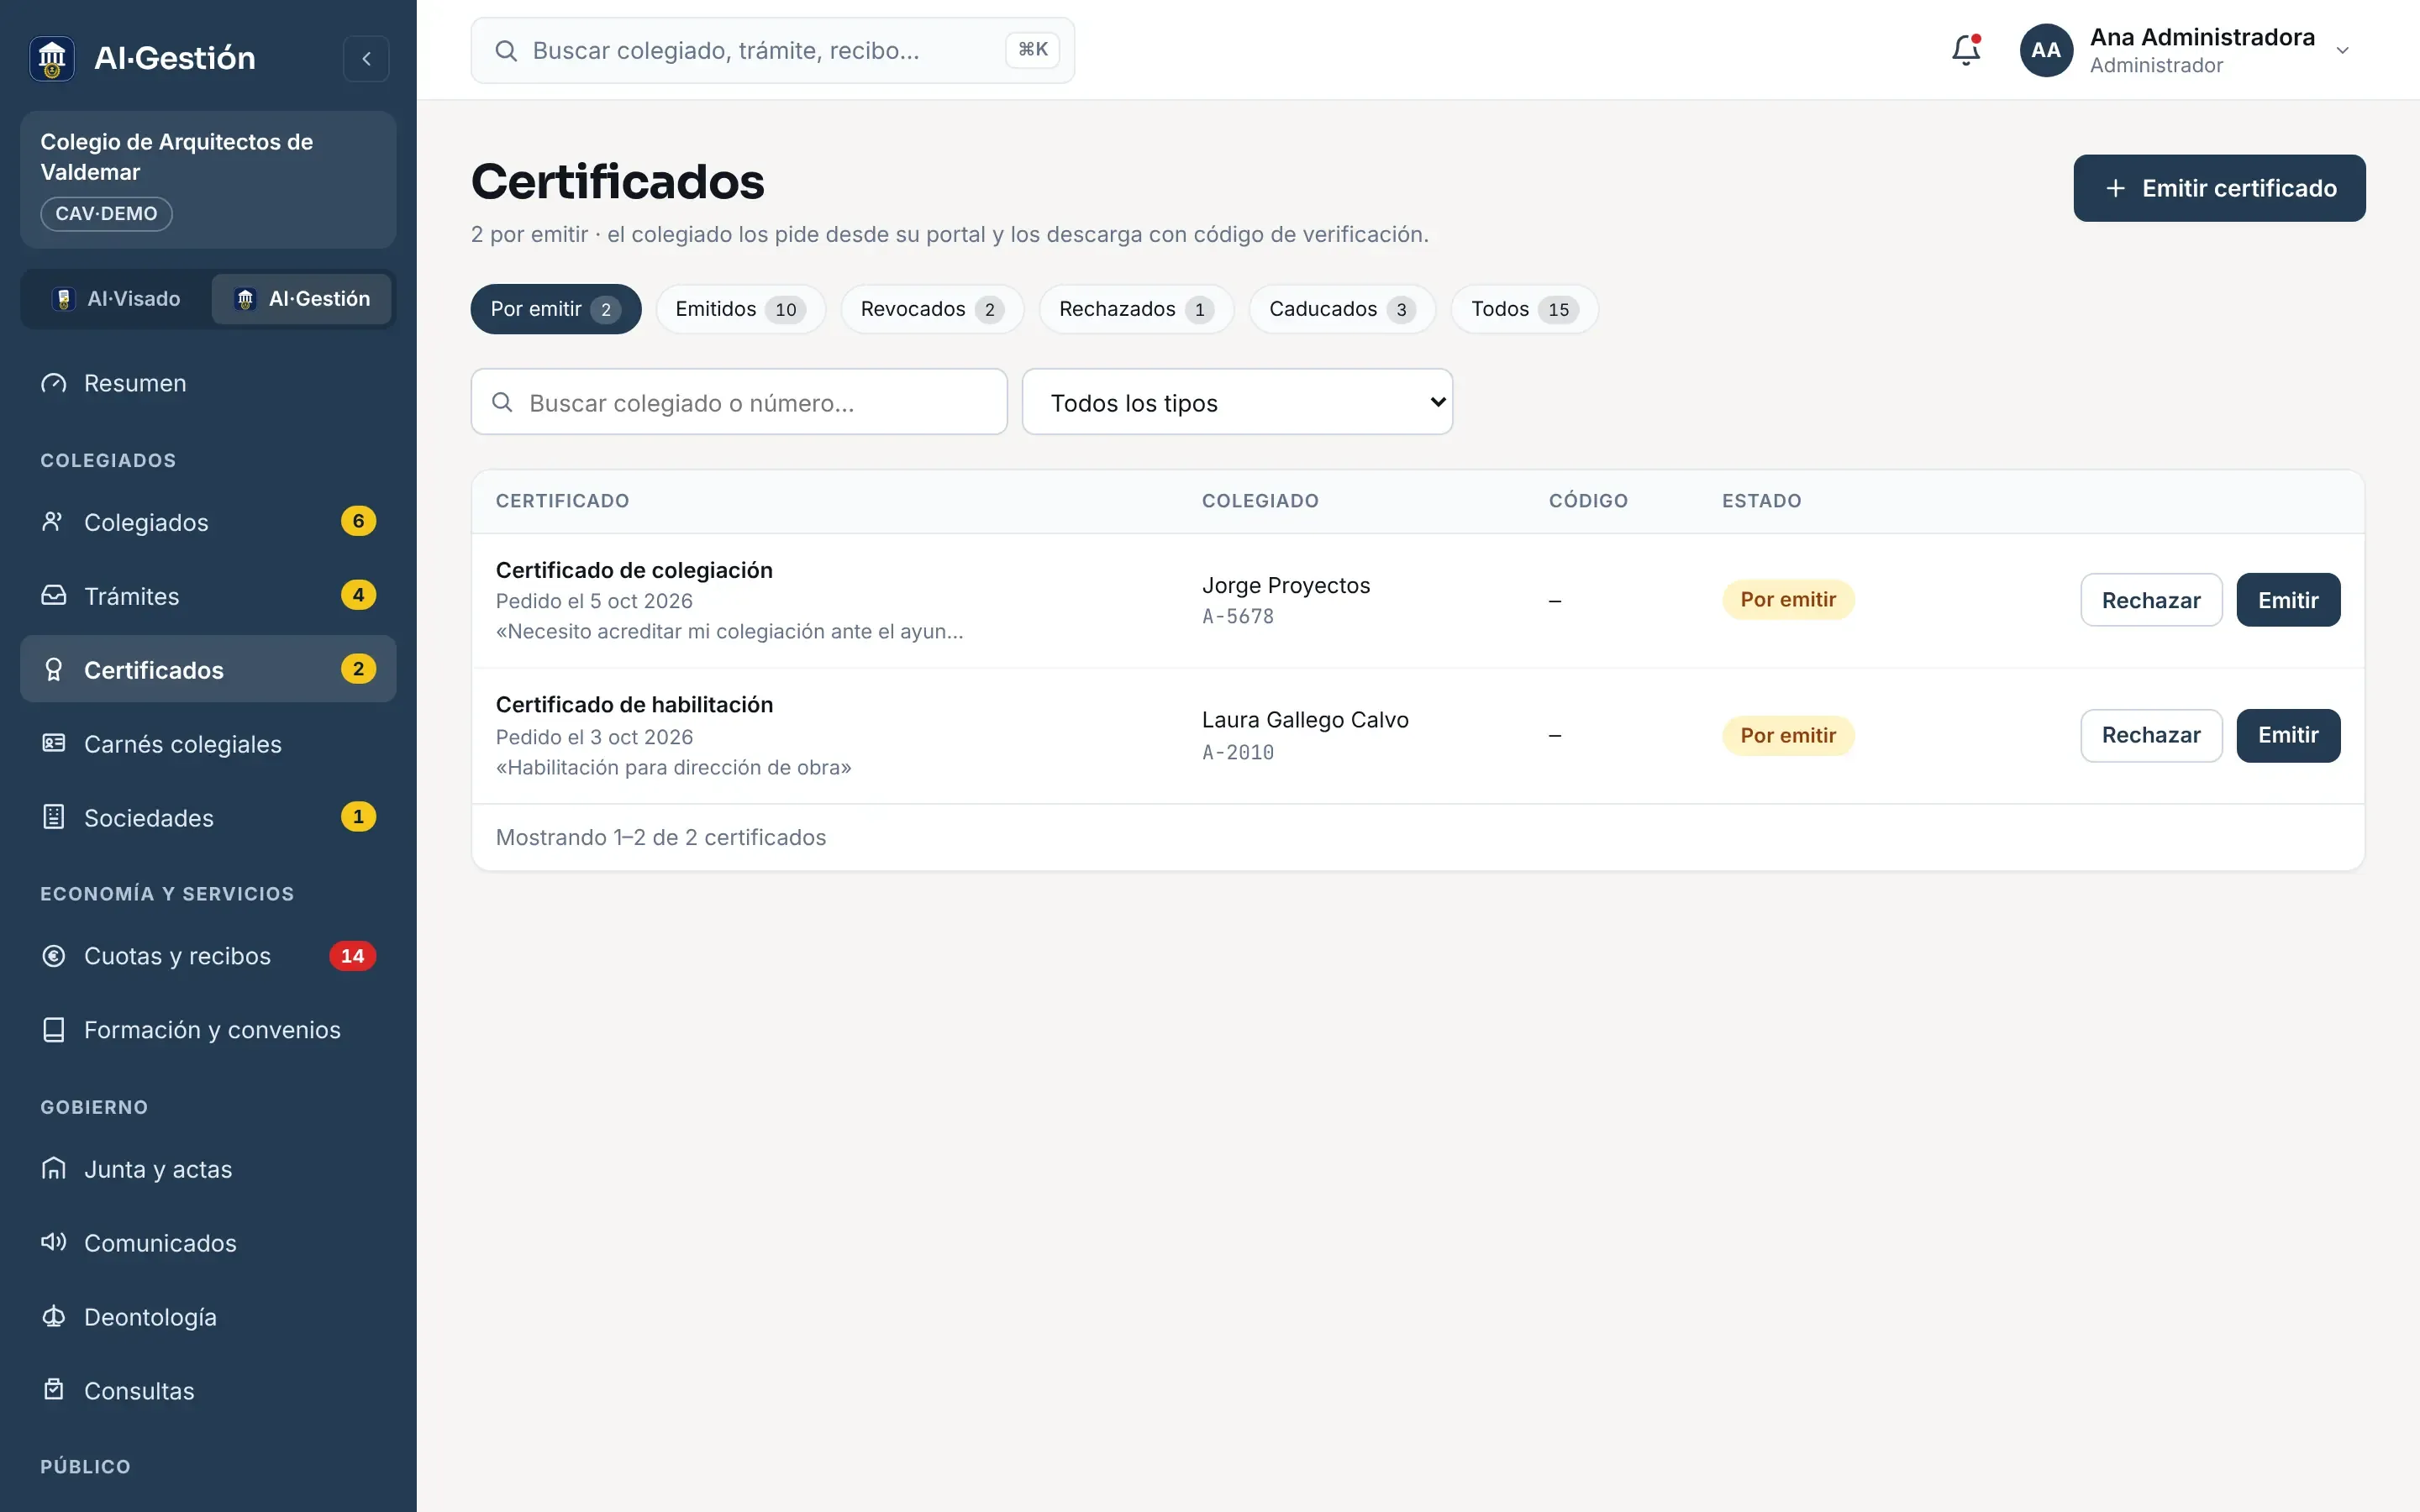Reject Jorge Proyectos' certificate request
The width and height of the screenshot is (2420, 1512).
(x=2151, y=600)
